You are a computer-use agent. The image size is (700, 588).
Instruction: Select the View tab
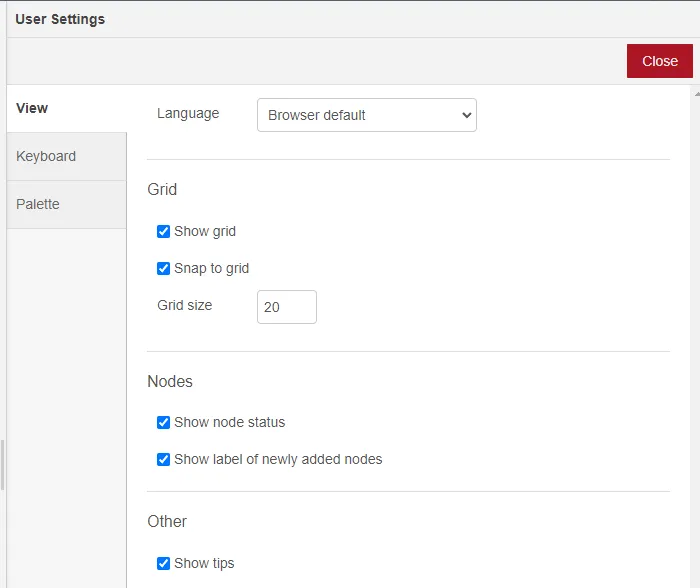(67, 108)
